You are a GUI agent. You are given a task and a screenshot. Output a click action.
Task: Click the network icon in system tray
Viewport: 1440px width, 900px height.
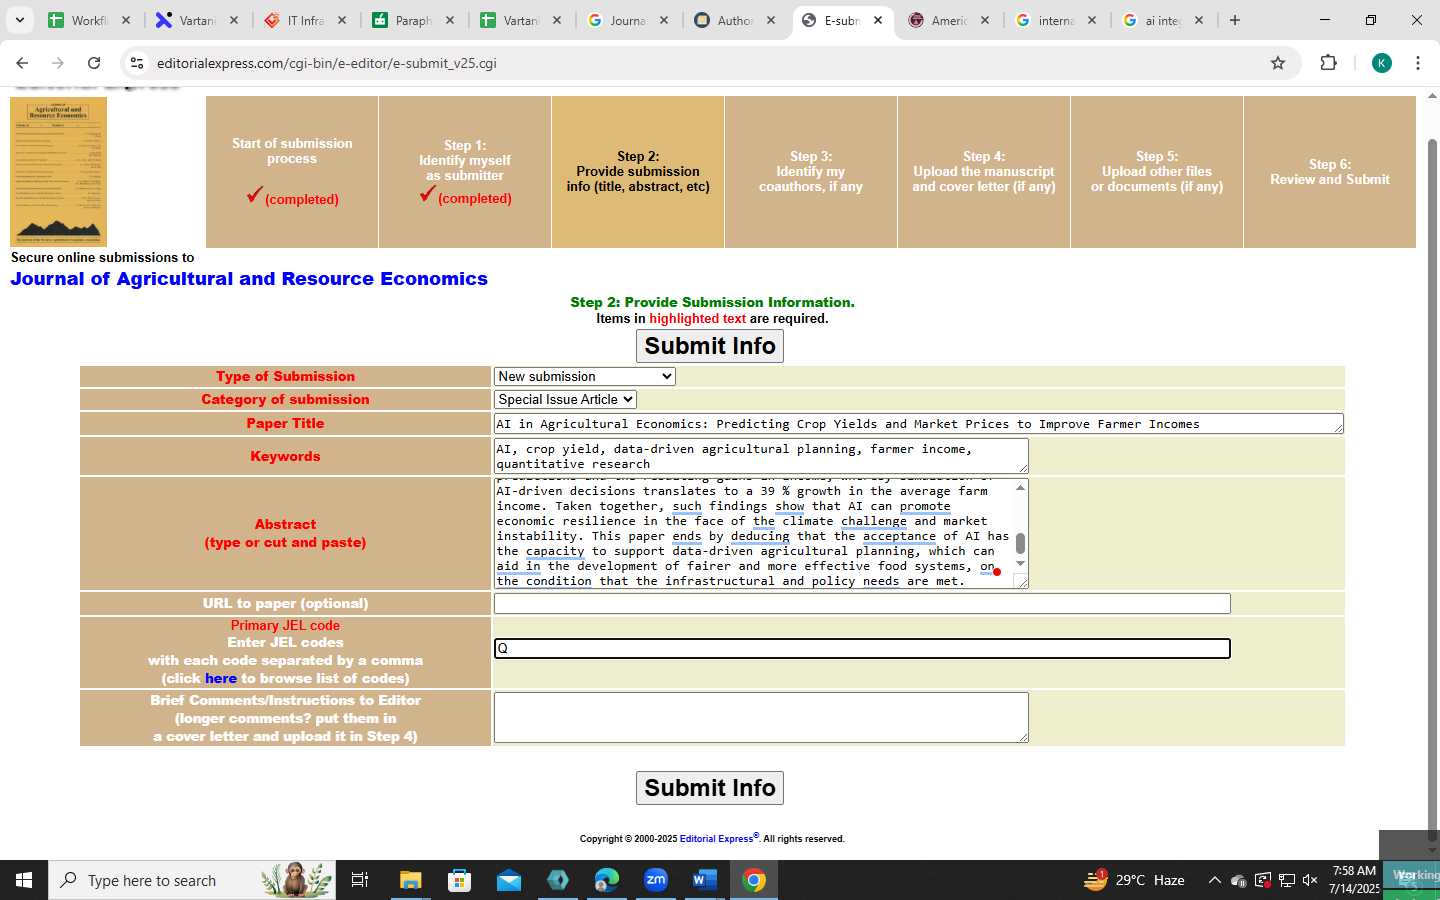pos(1286,880)
